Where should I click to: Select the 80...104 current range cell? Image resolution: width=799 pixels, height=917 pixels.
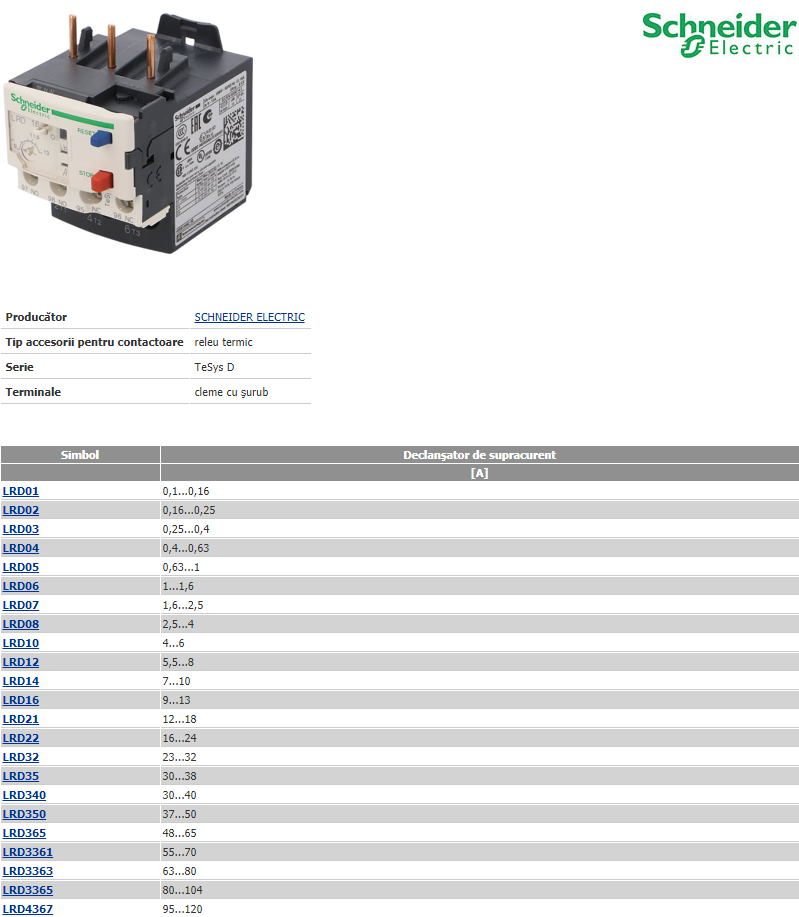point(480,890)
